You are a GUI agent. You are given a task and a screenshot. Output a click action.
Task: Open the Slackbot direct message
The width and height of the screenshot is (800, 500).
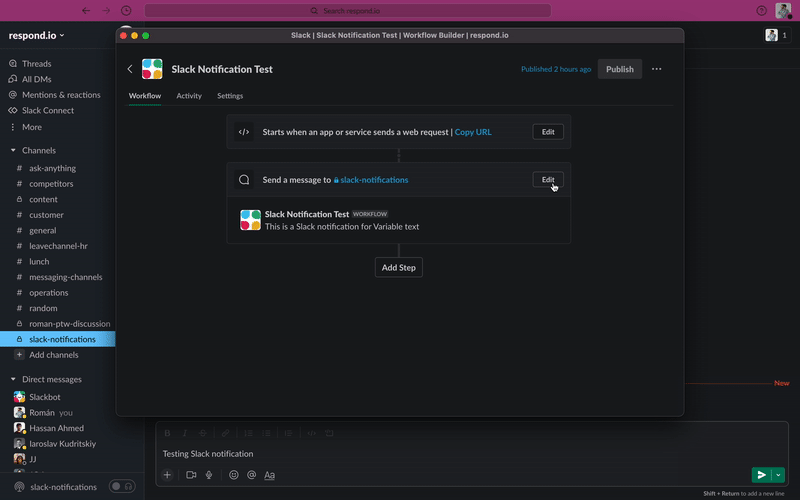click(44, 397)
